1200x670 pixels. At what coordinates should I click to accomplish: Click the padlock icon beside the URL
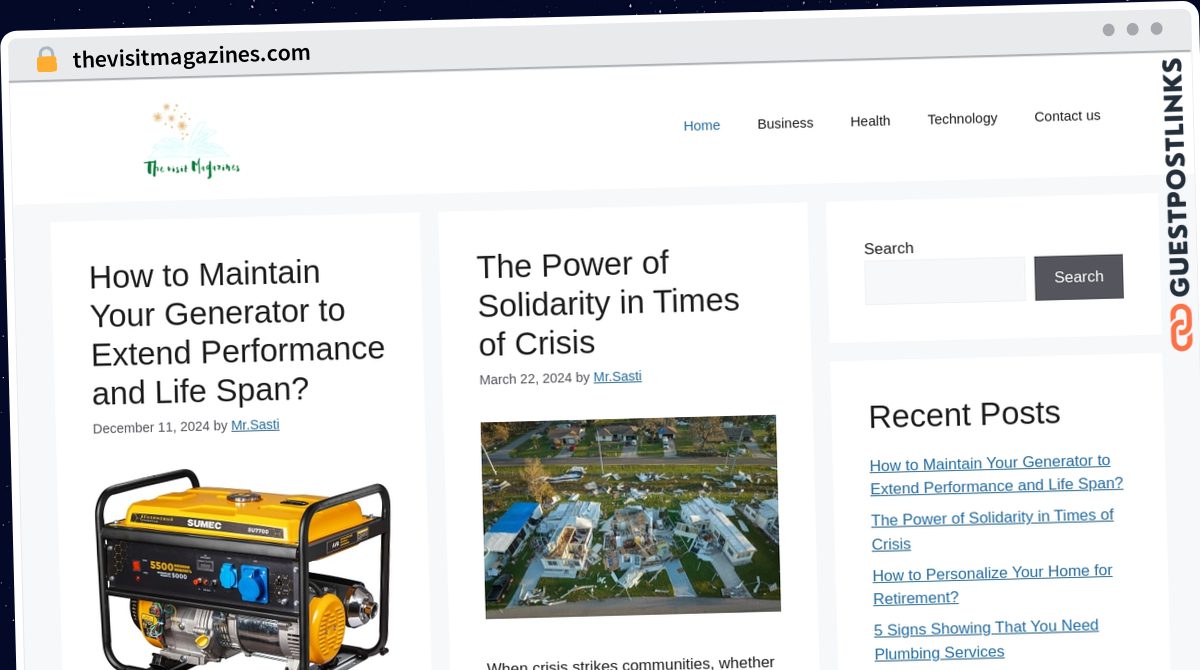[x=46, y=59]
